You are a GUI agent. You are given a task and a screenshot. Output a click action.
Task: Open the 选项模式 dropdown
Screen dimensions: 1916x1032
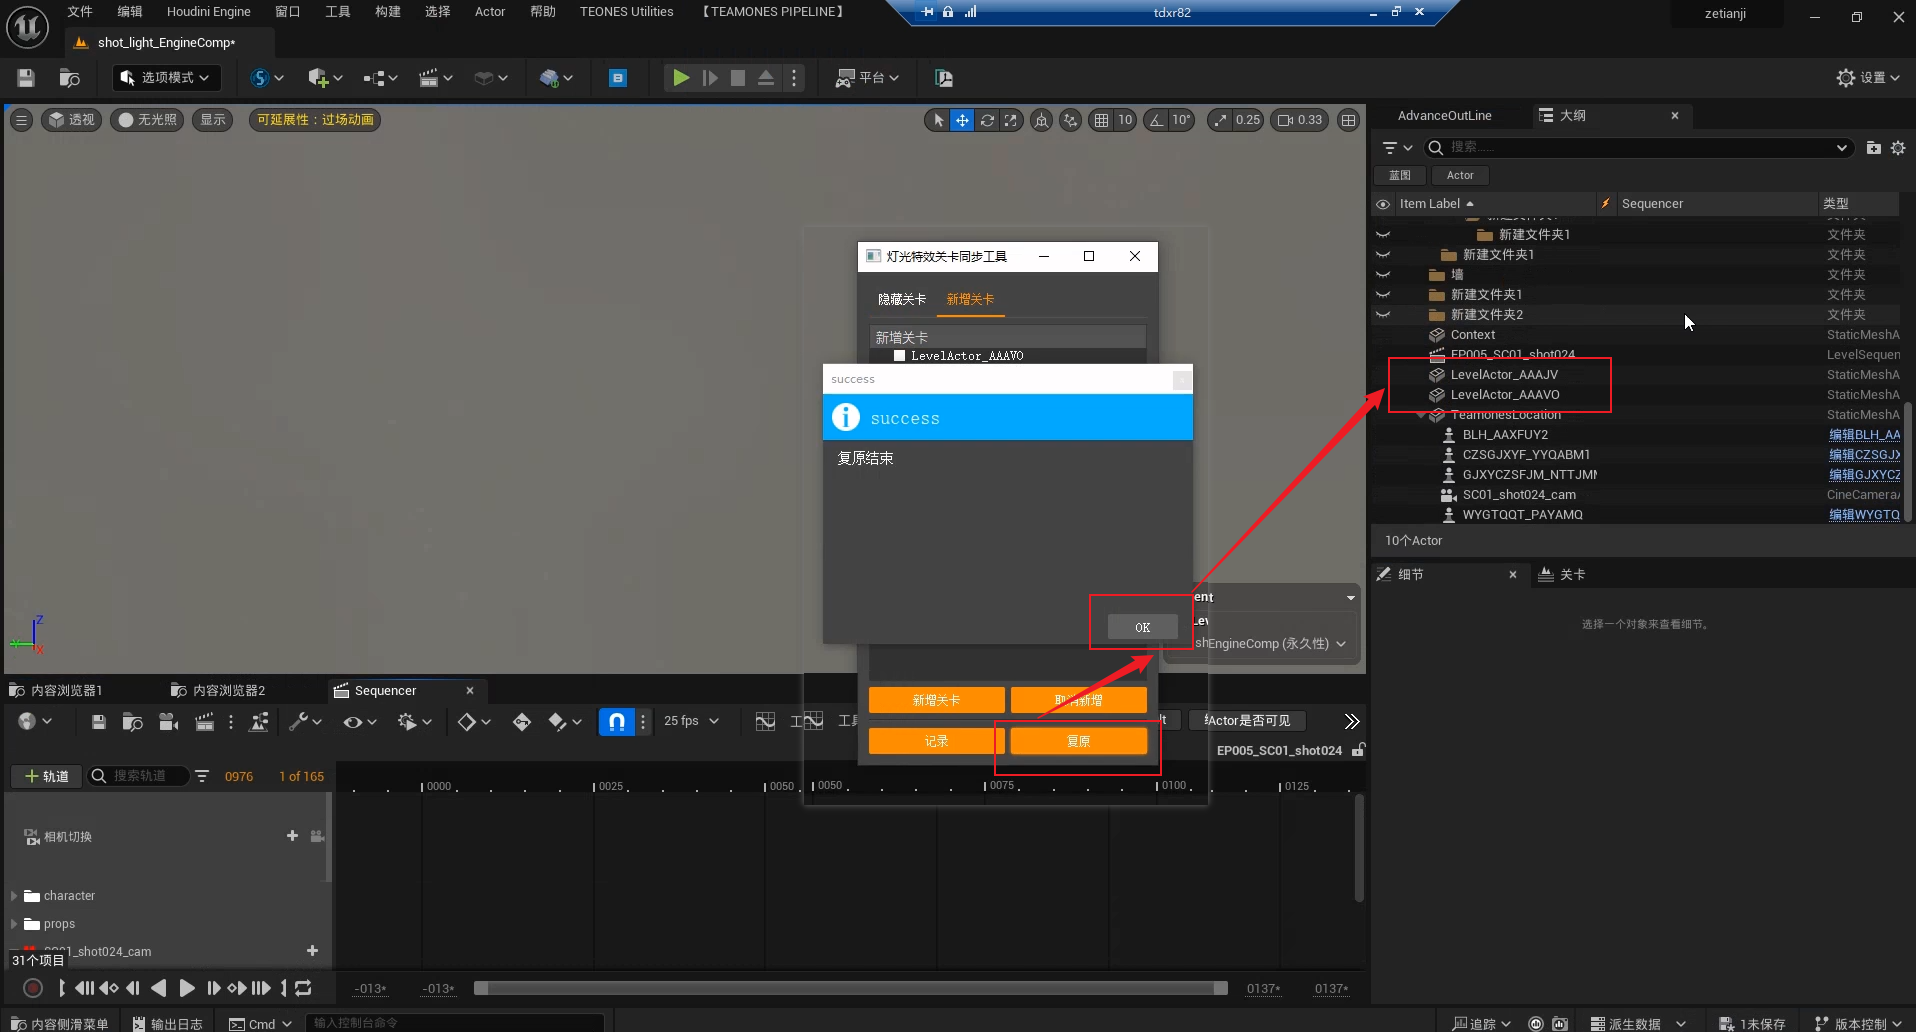[x=166, y=78]
